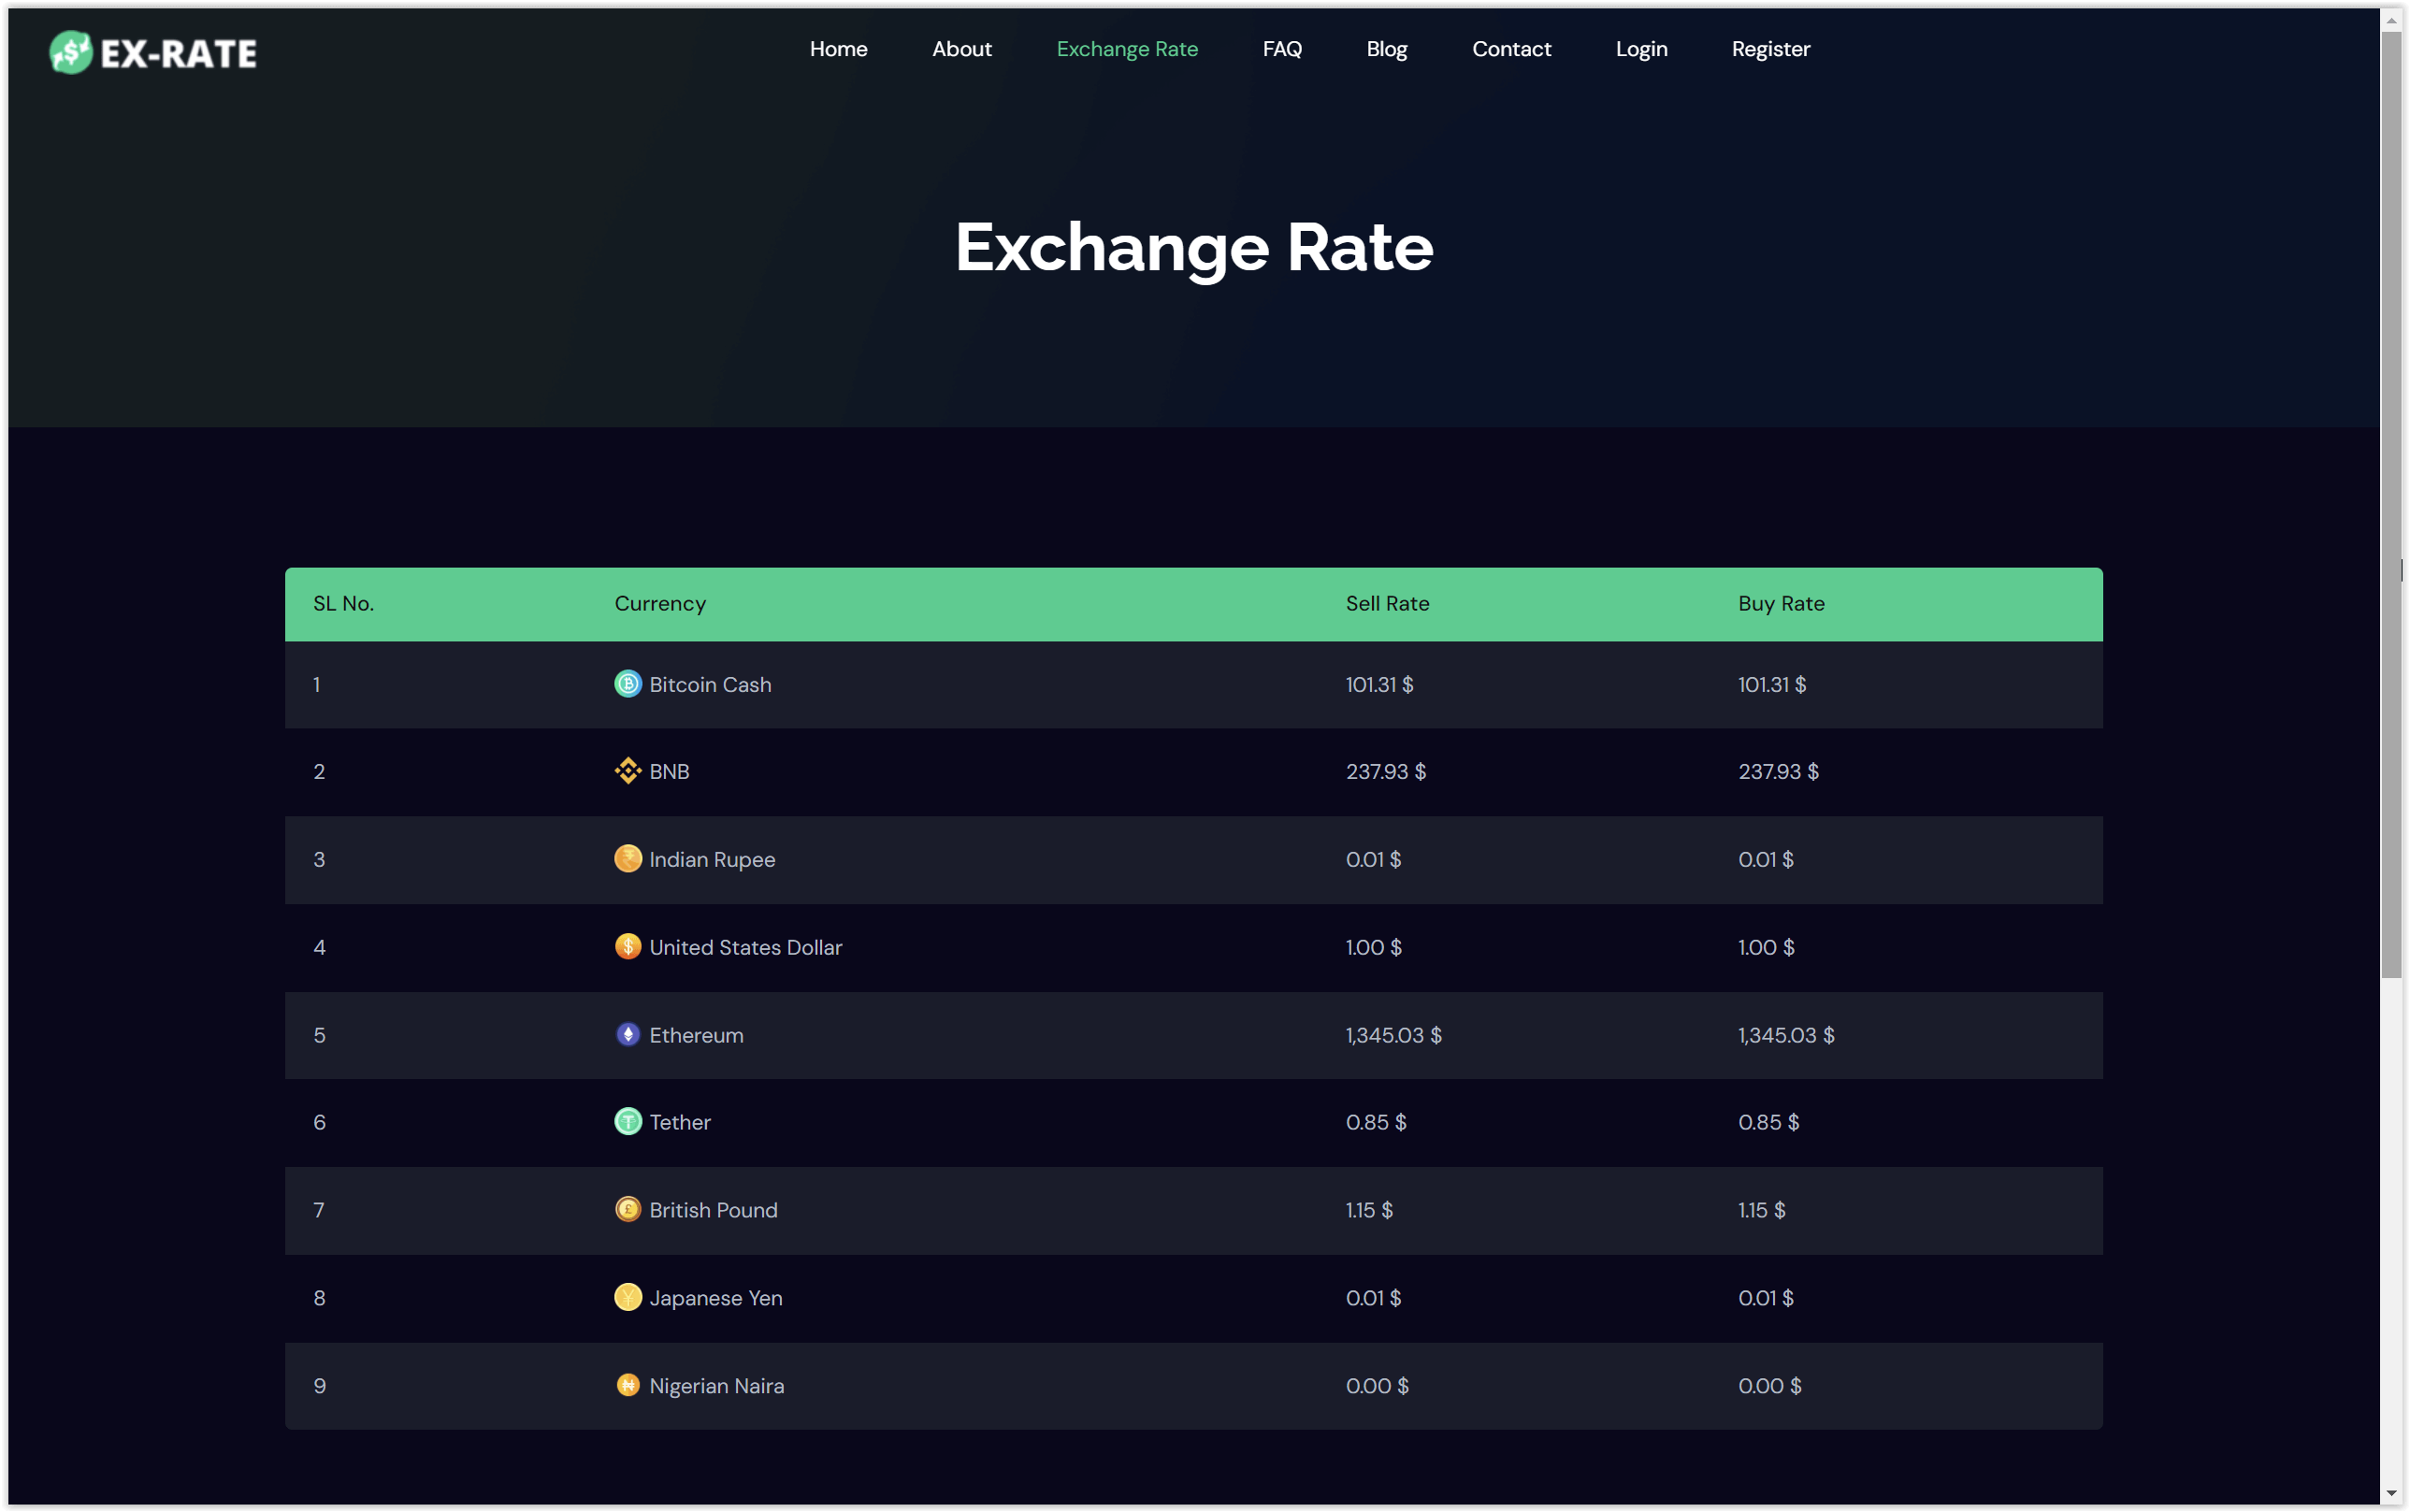The height and width of the screenshot is (1512, 2410).
Task: Click the United States Dollar coin icon
Action: point(627,946)
